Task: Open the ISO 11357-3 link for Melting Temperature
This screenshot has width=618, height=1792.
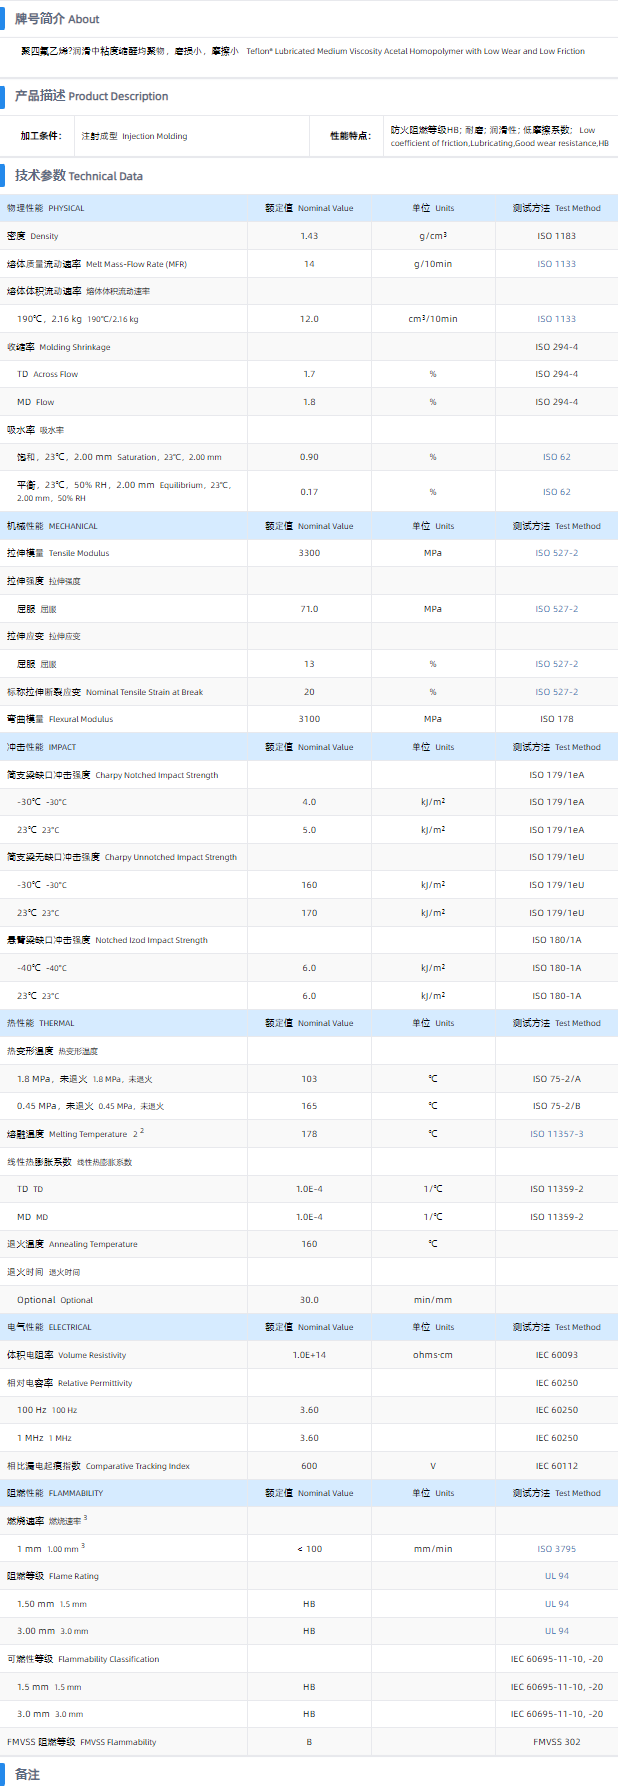Action: pos(556,1134)
